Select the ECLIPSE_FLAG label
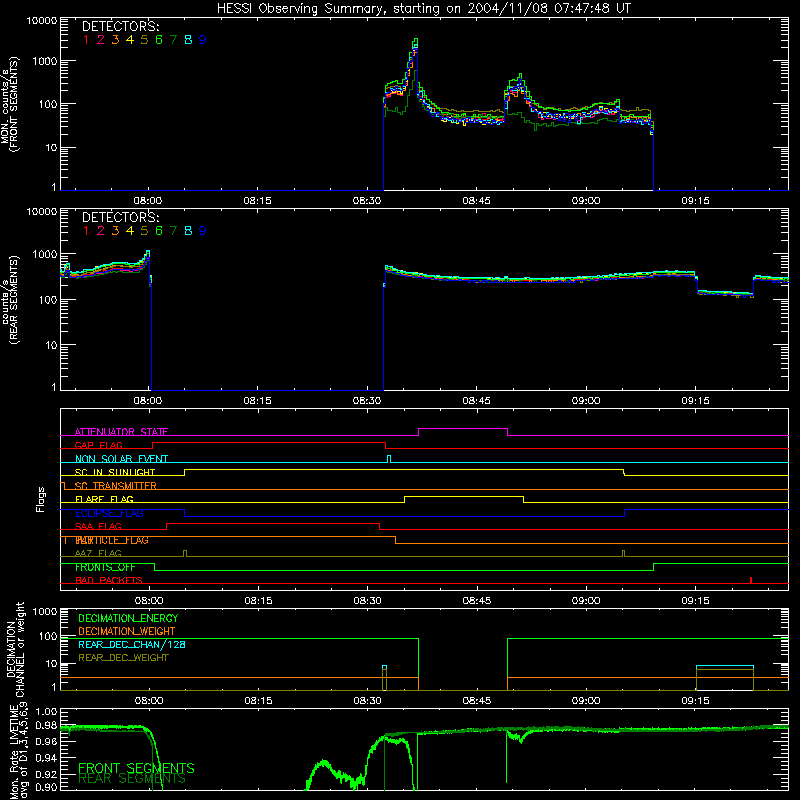This screenshot has height=800, width=800. (x=109, y=513)
